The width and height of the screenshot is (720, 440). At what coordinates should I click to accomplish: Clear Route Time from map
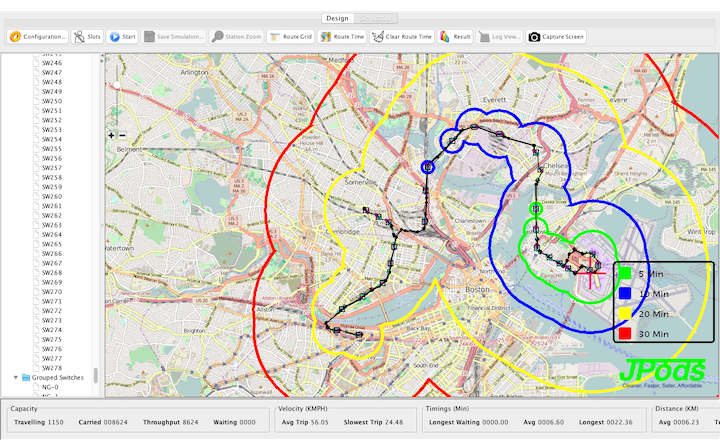(402, 37)
